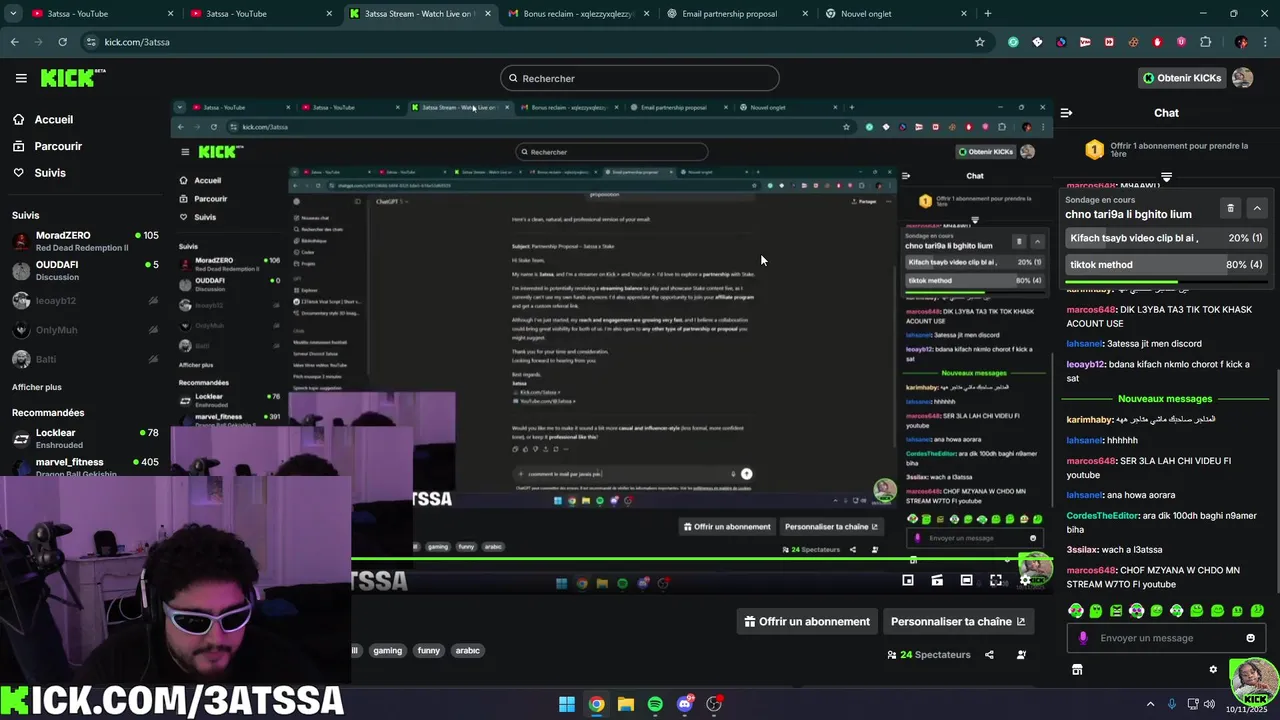Open the Chrome three-dot menu

(x=1265, y=42)
